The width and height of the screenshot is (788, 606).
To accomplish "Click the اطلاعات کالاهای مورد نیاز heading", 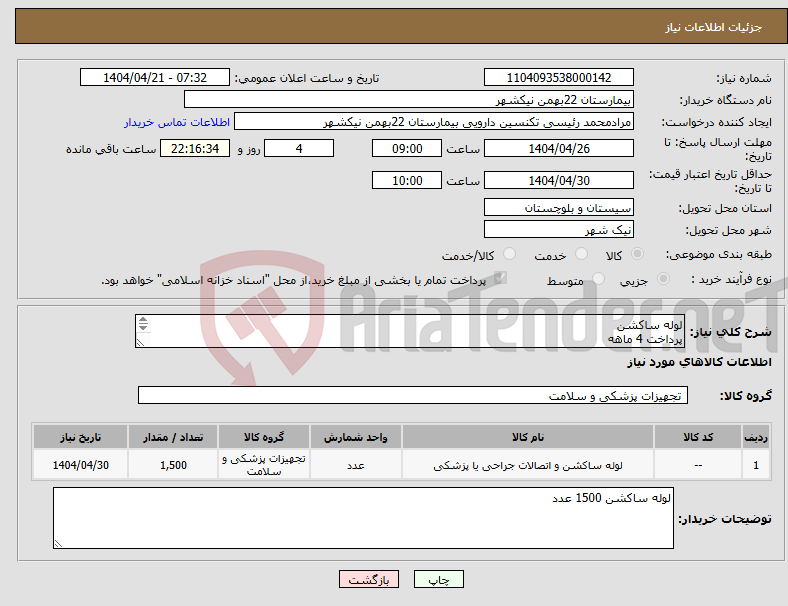I will point(699,362).
